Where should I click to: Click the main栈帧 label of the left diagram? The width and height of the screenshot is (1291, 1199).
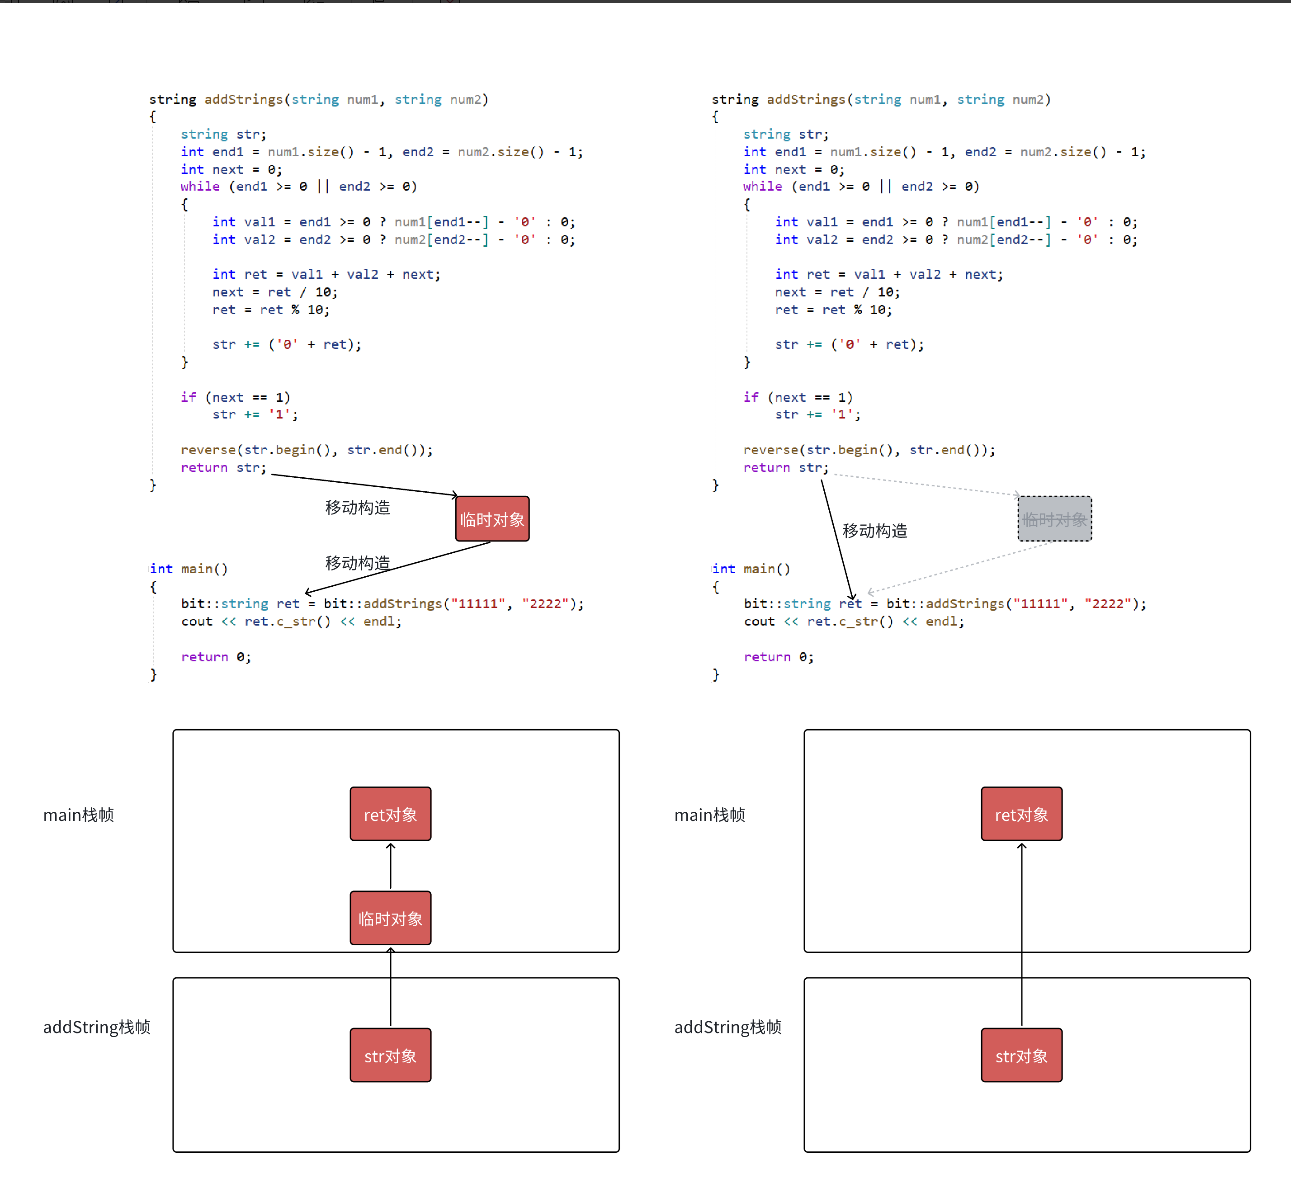pos(79,815)
